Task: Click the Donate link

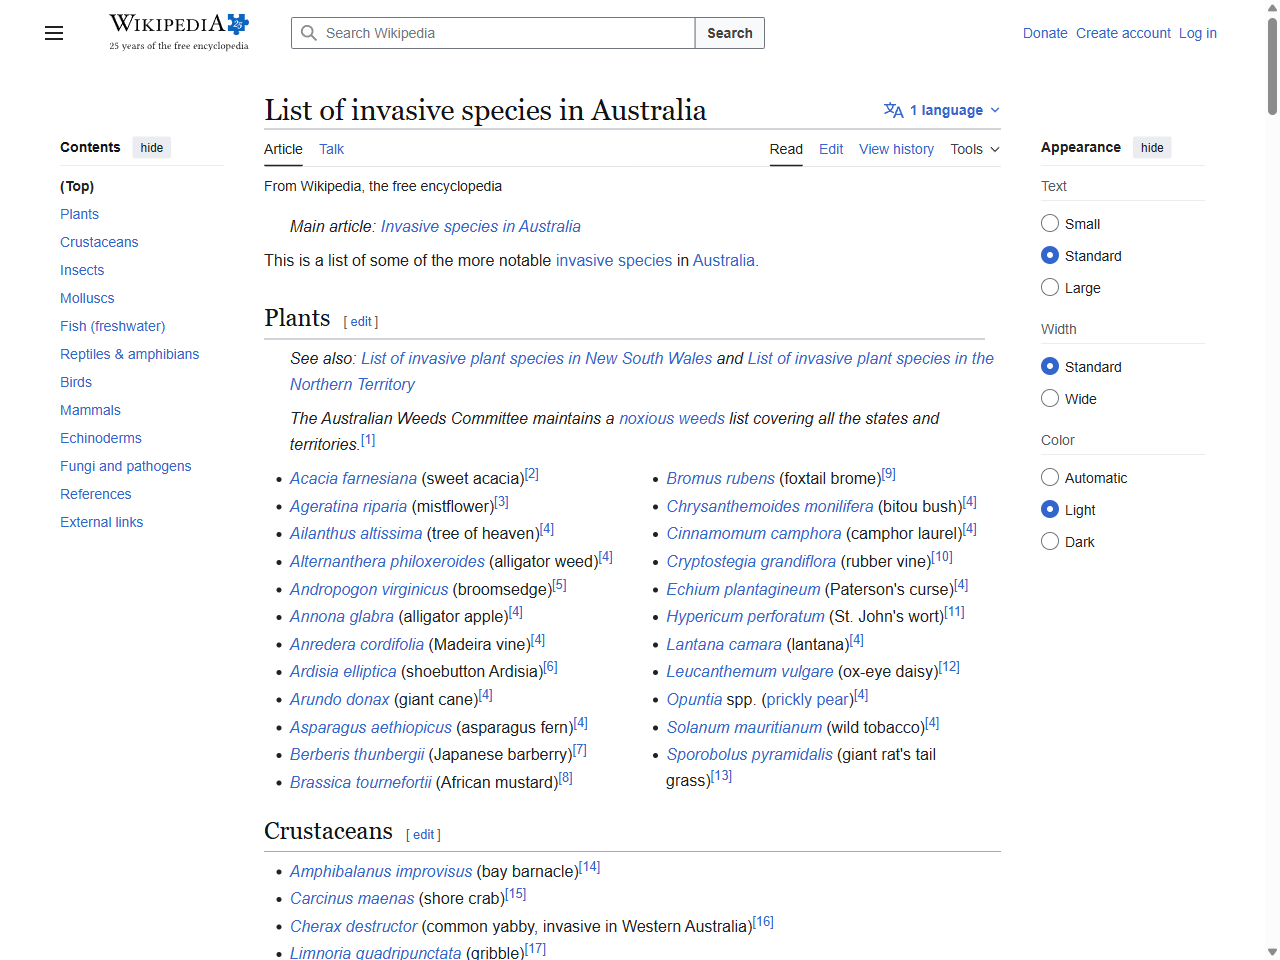Action: 1045,33
